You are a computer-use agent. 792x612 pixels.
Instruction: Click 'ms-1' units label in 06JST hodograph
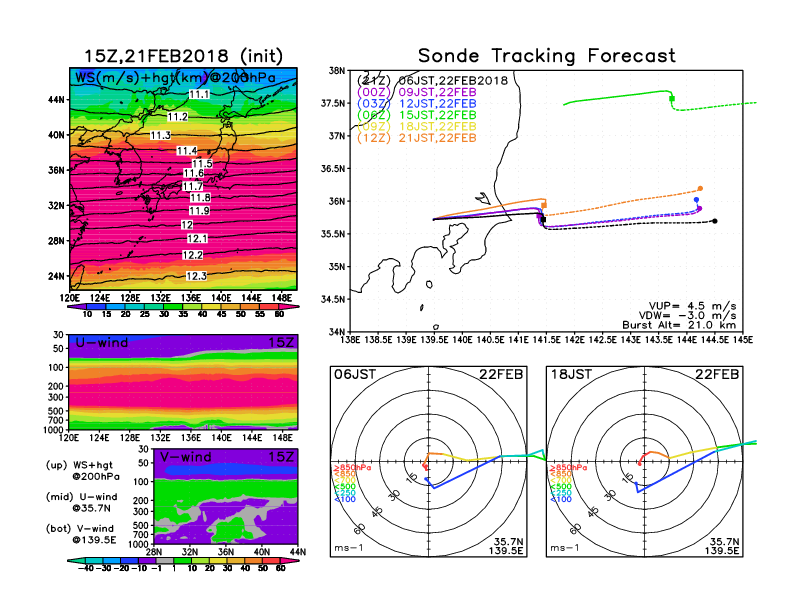click(x=349, y=548)
